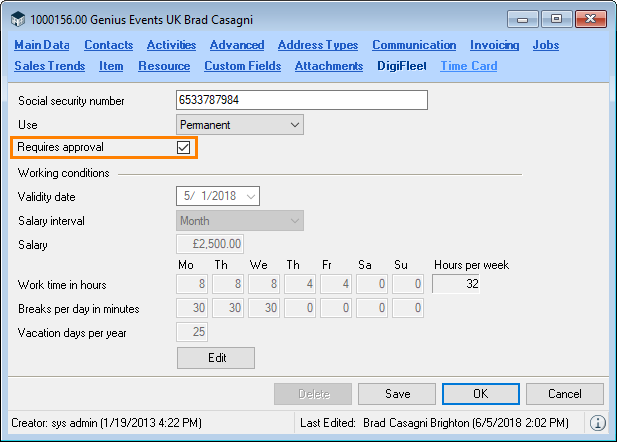Expand the Validity date picker
The height and width of the screenshot is (442, 617).
(250, 197)
